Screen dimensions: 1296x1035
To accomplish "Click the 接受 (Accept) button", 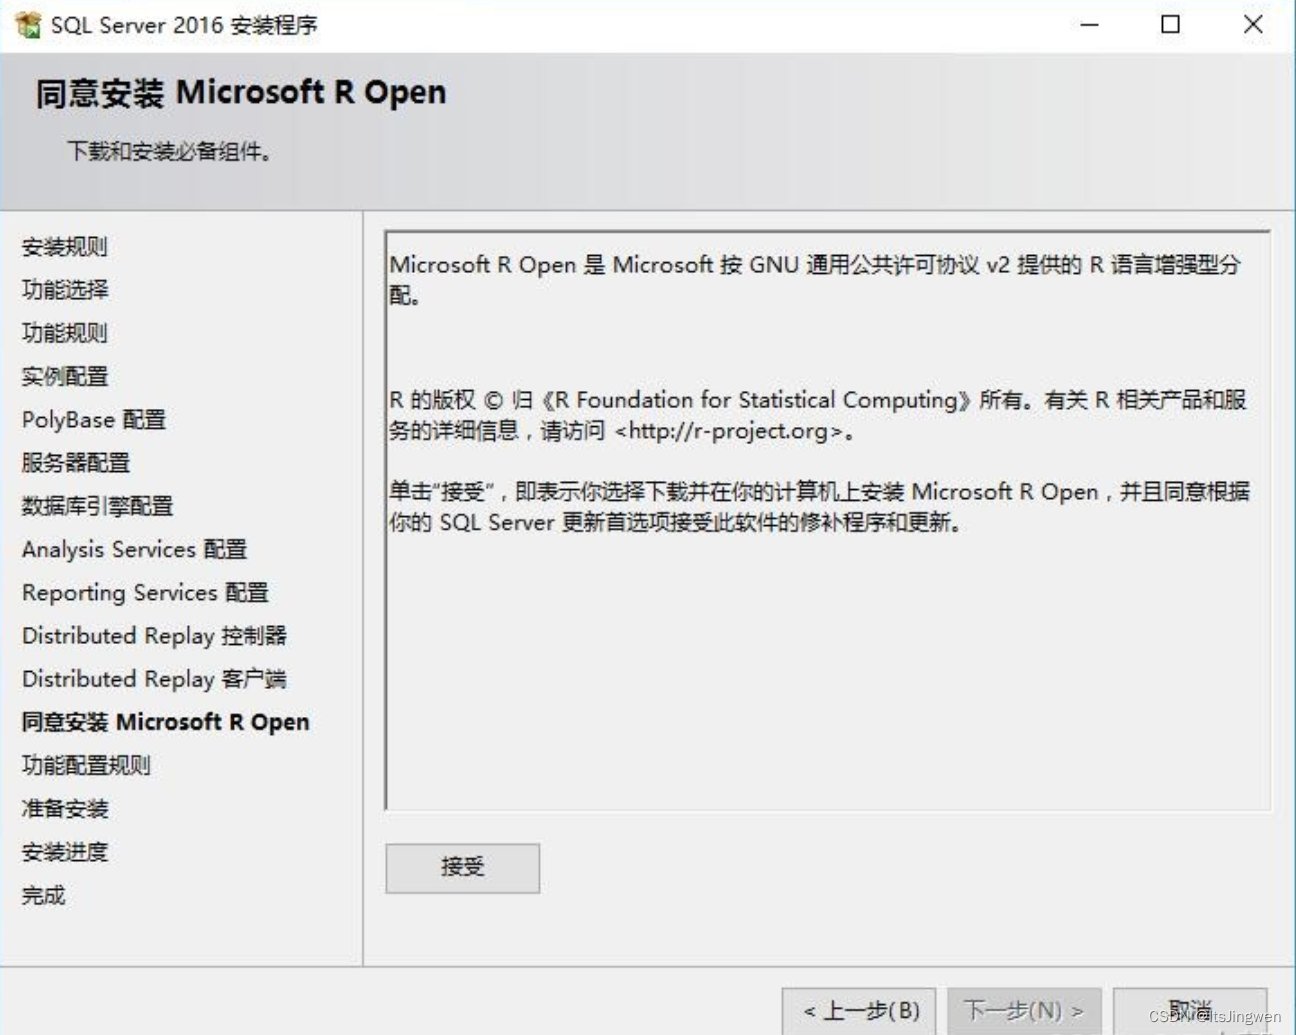I will click(x=462, y=867).
